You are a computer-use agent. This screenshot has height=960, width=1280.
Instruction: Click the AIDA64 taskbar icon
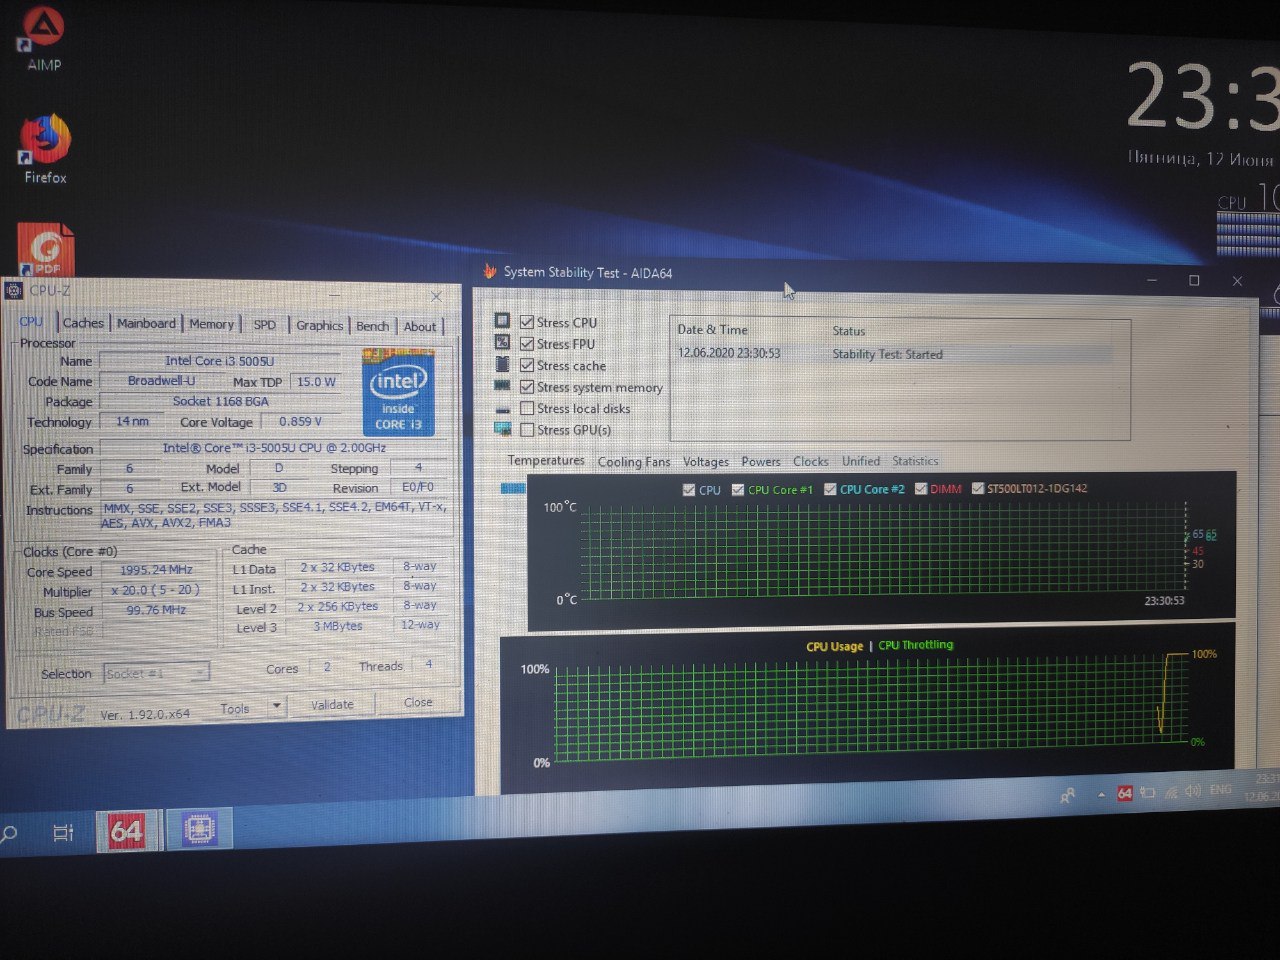coord(126,830)
